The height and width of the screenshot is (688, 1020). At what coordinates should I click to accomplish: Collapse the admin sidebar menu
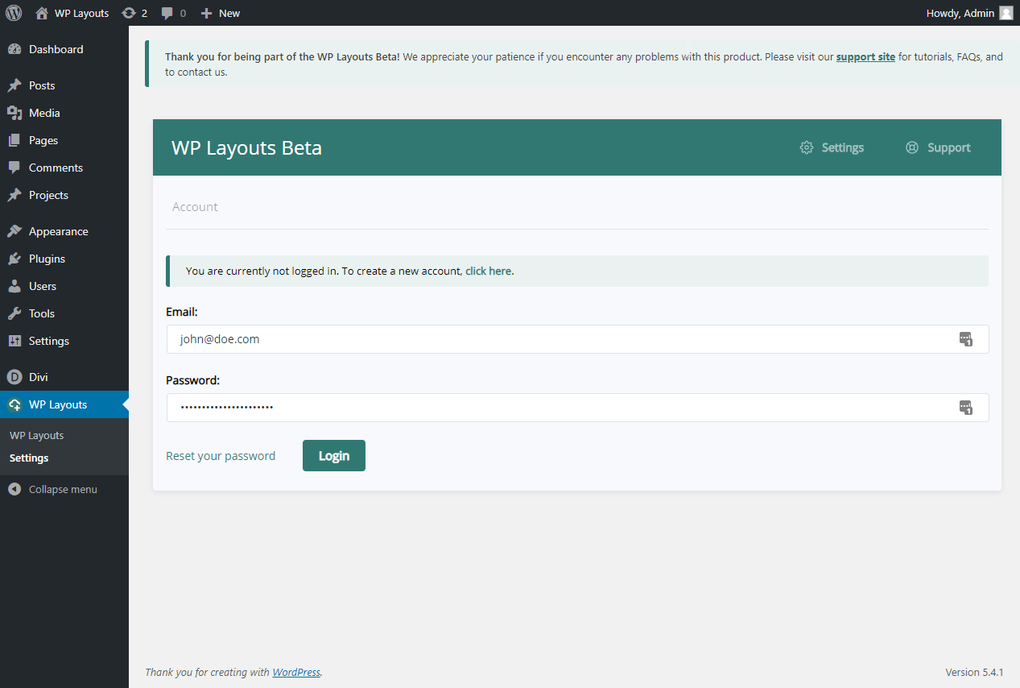coord(61,489)
